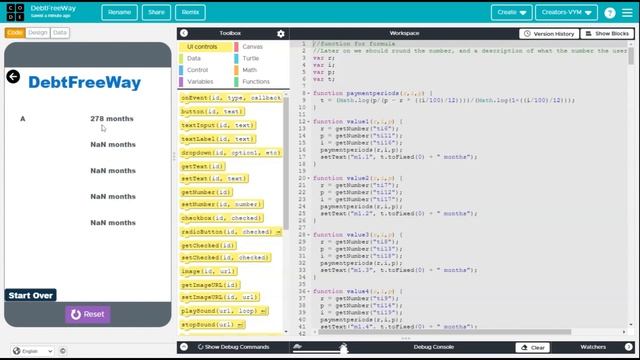Fold function paymentperiods at line 8

click(x=309, y=93)
